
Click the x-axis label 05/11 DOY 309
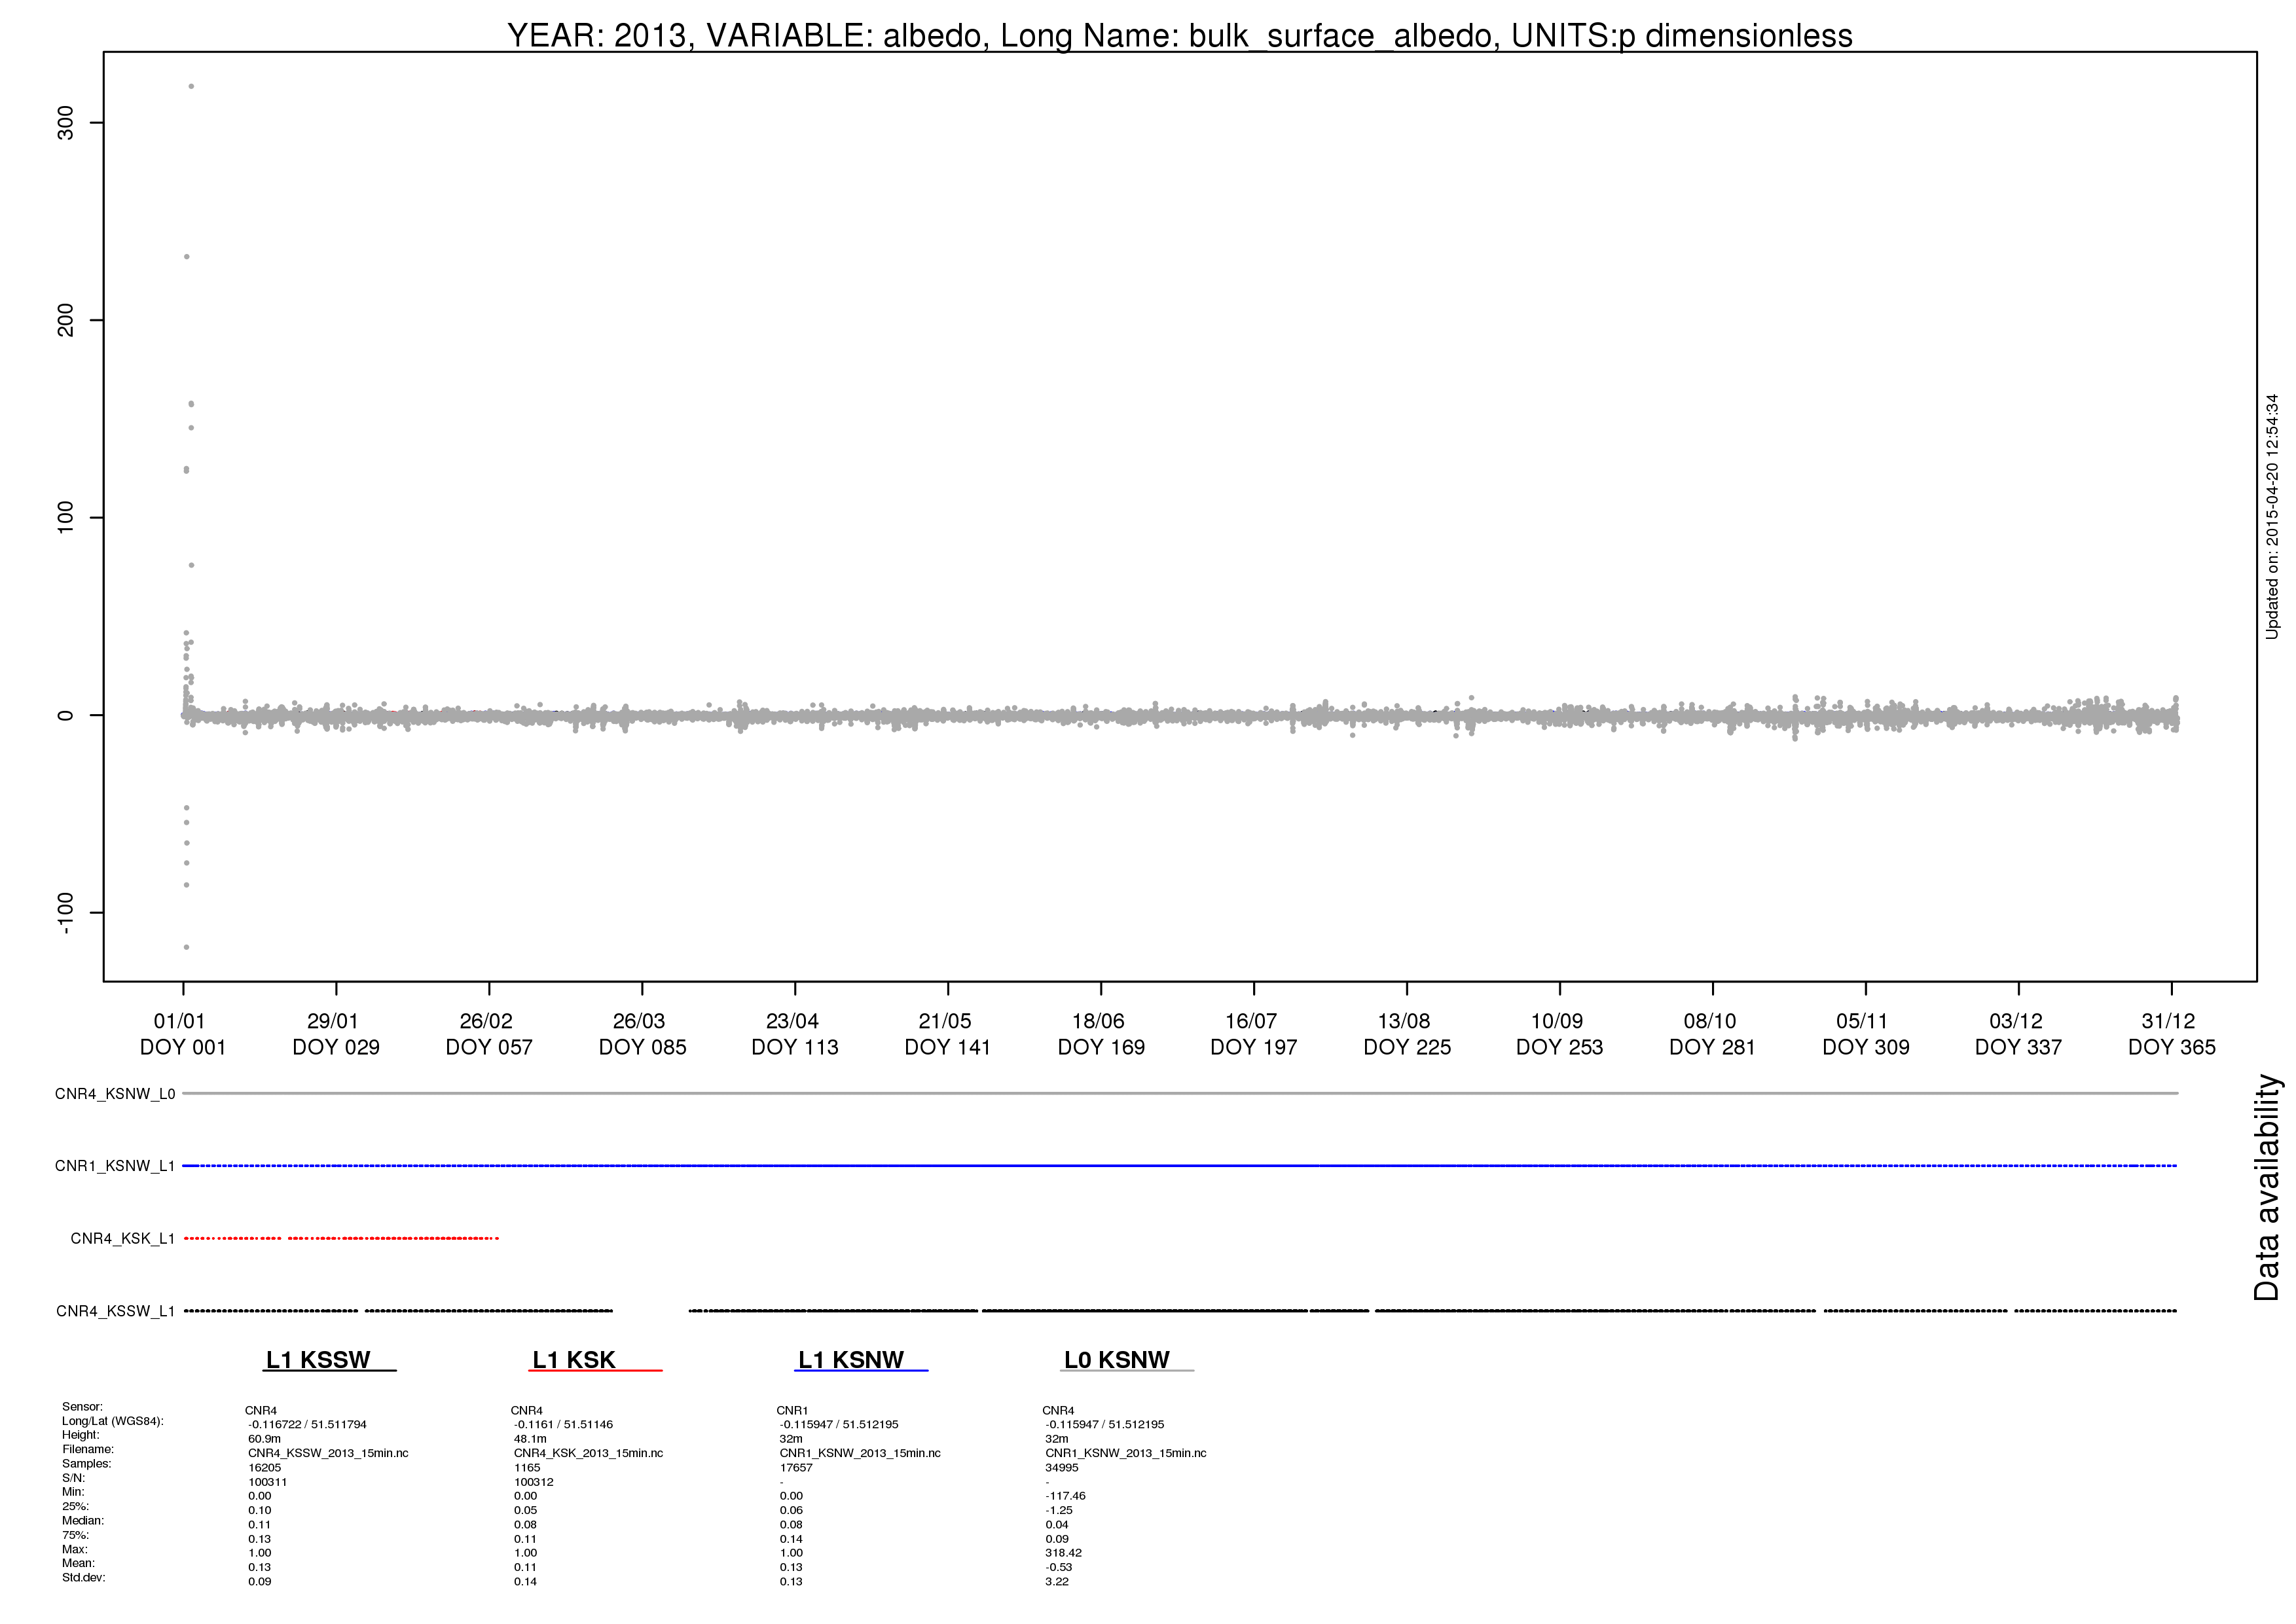pos(1865,1033)
